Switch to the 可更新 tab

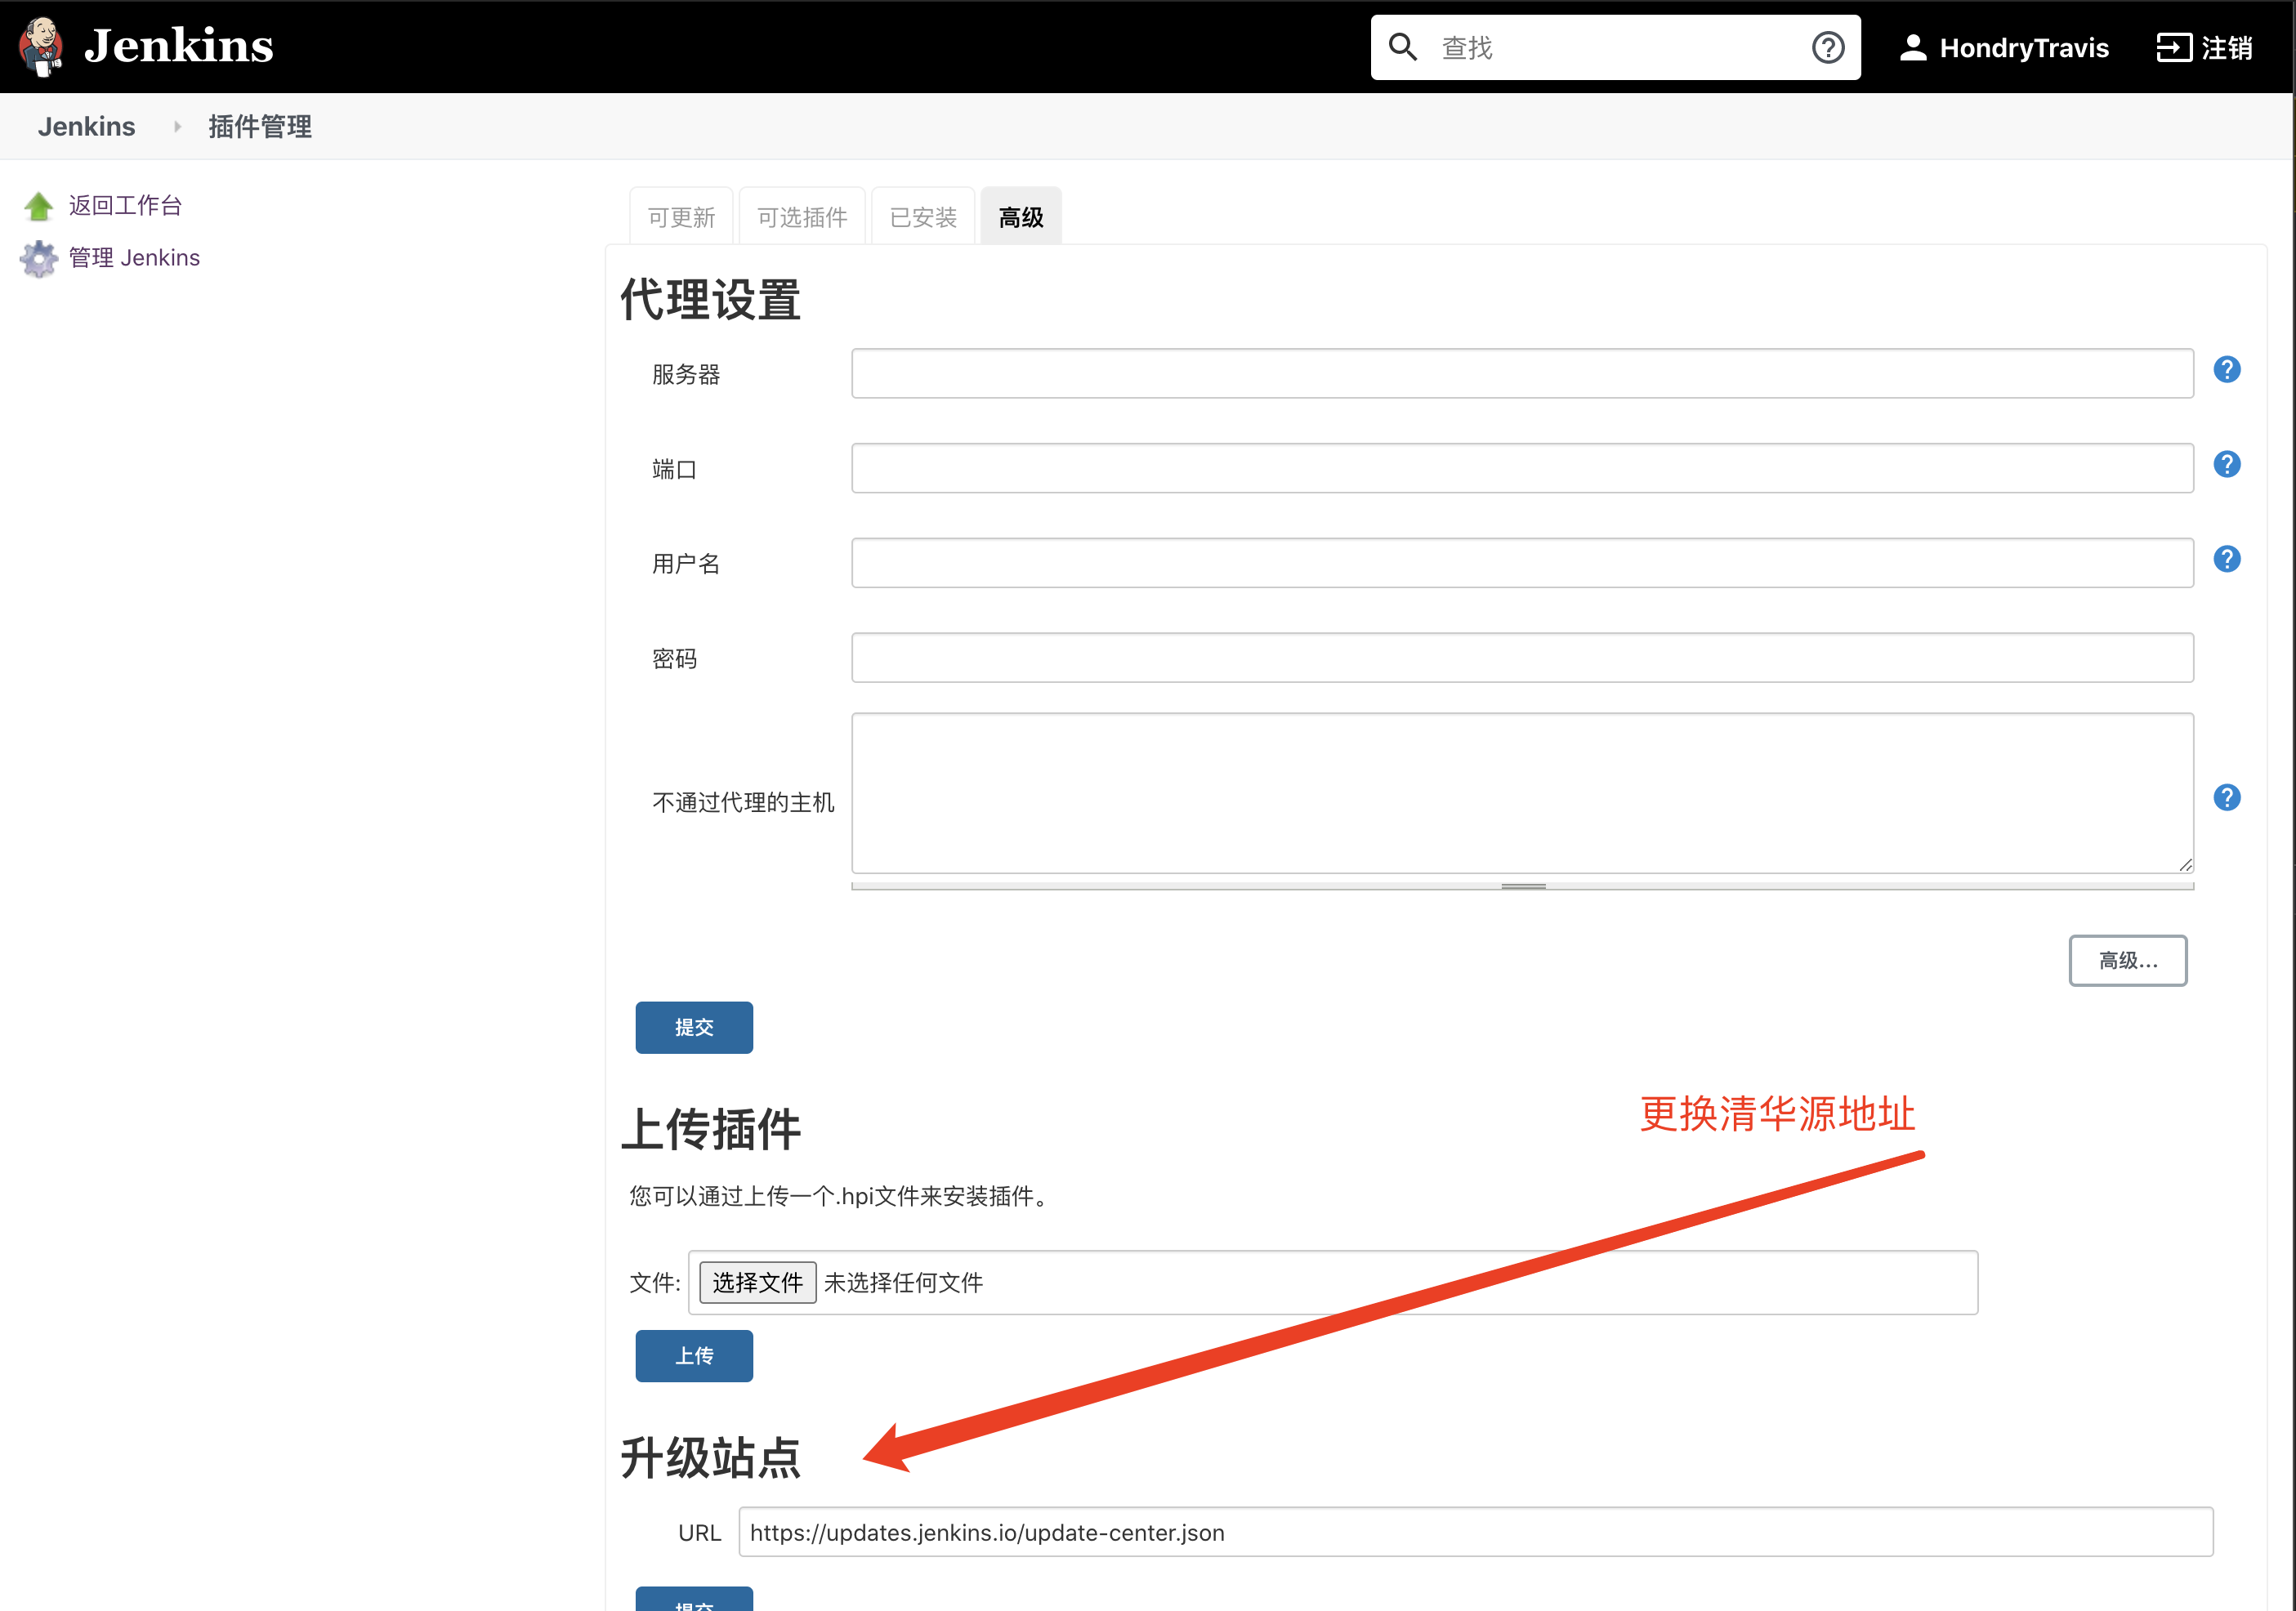click(x=681, y=216)
